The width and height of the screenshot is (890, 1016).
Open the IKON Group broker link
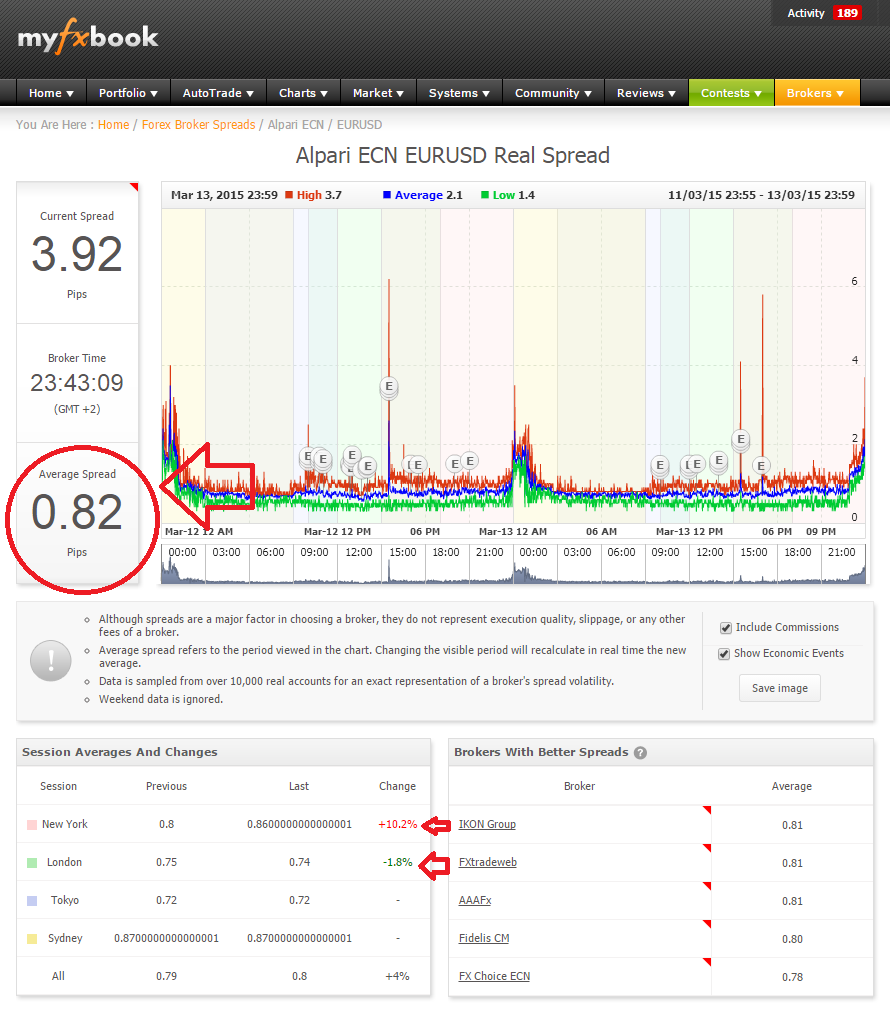pos(487,824)
